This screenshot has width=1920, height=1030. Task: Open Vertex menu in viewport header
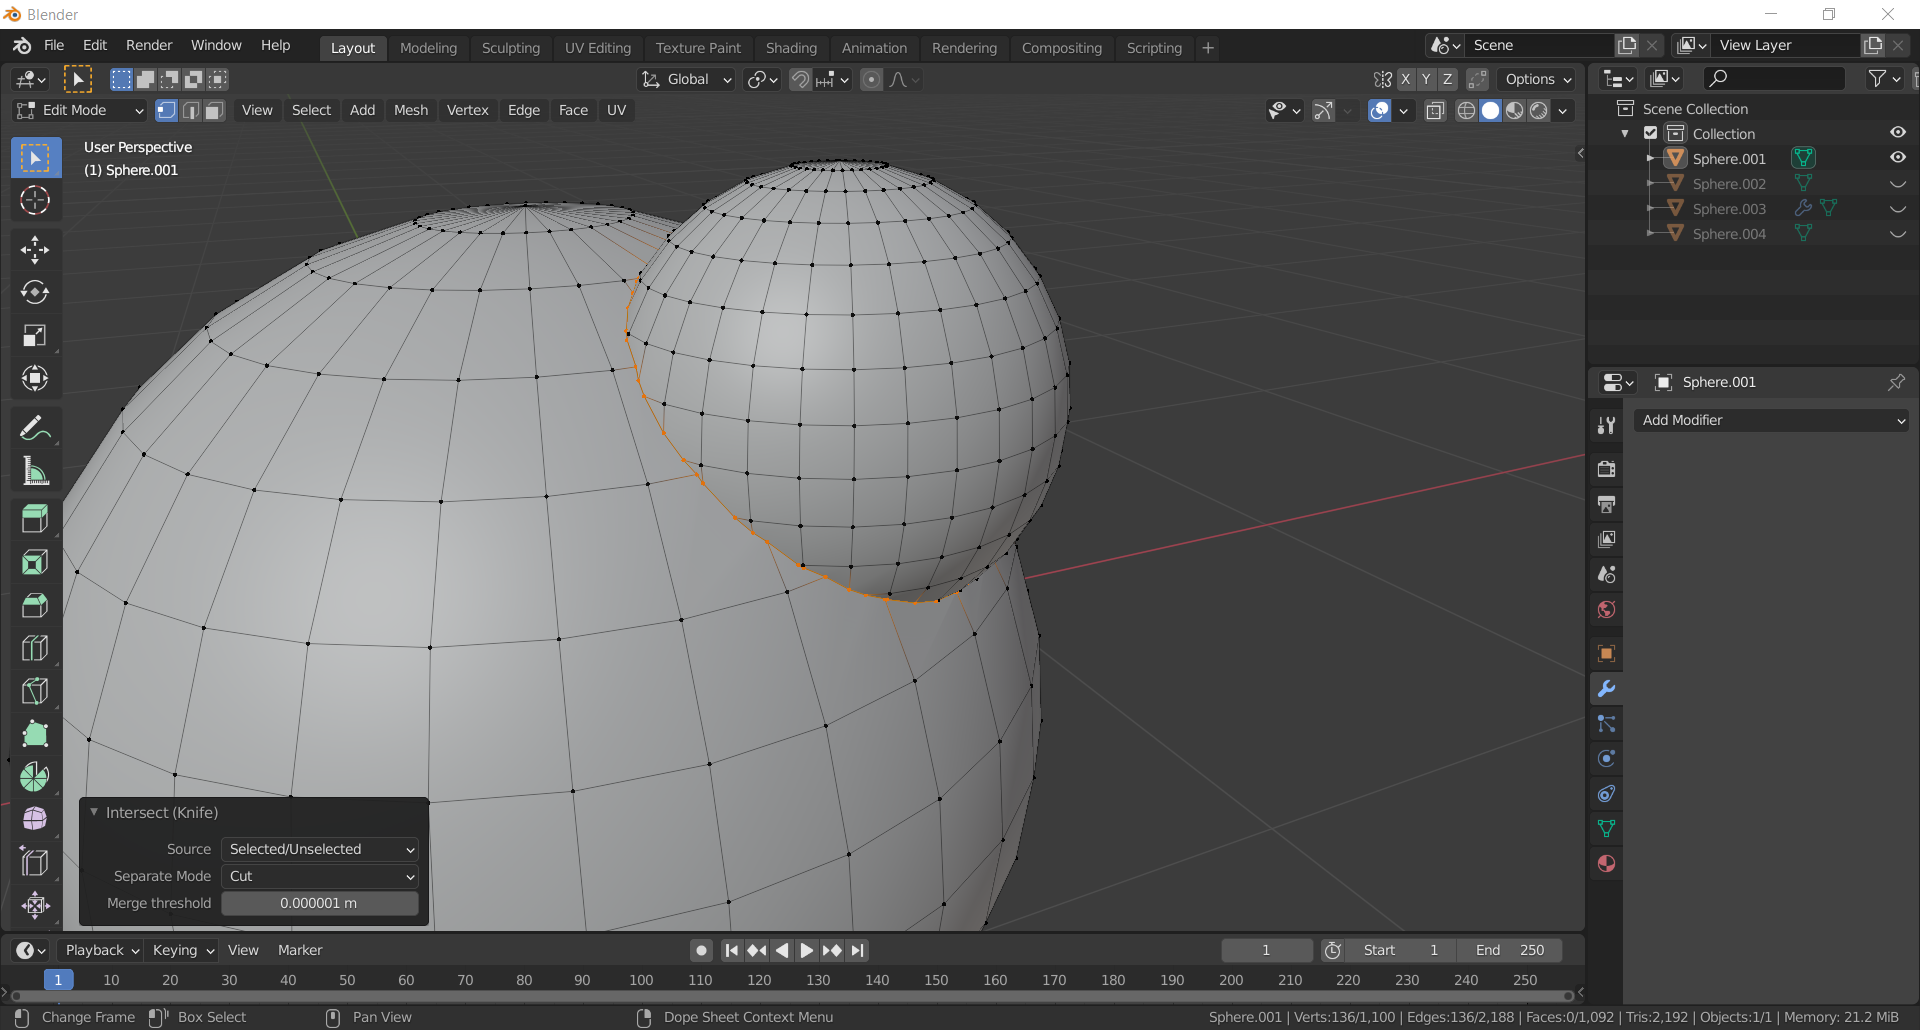[x=468, y=110]
